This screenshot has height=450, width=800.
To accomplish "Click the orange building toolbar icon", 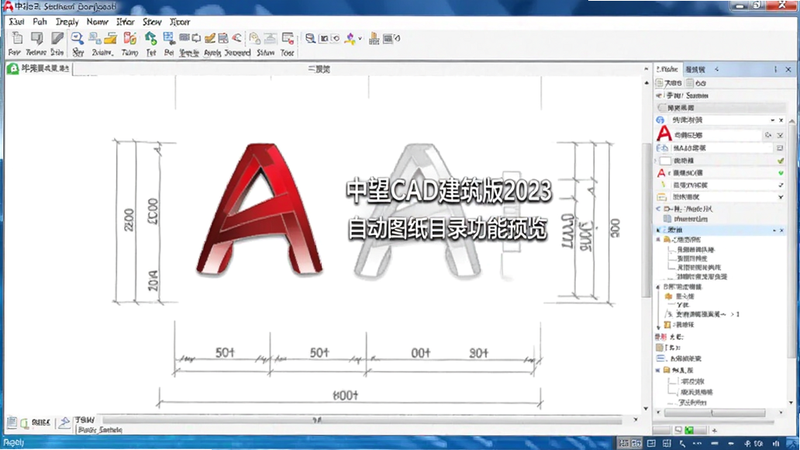I will click(374, 38).
